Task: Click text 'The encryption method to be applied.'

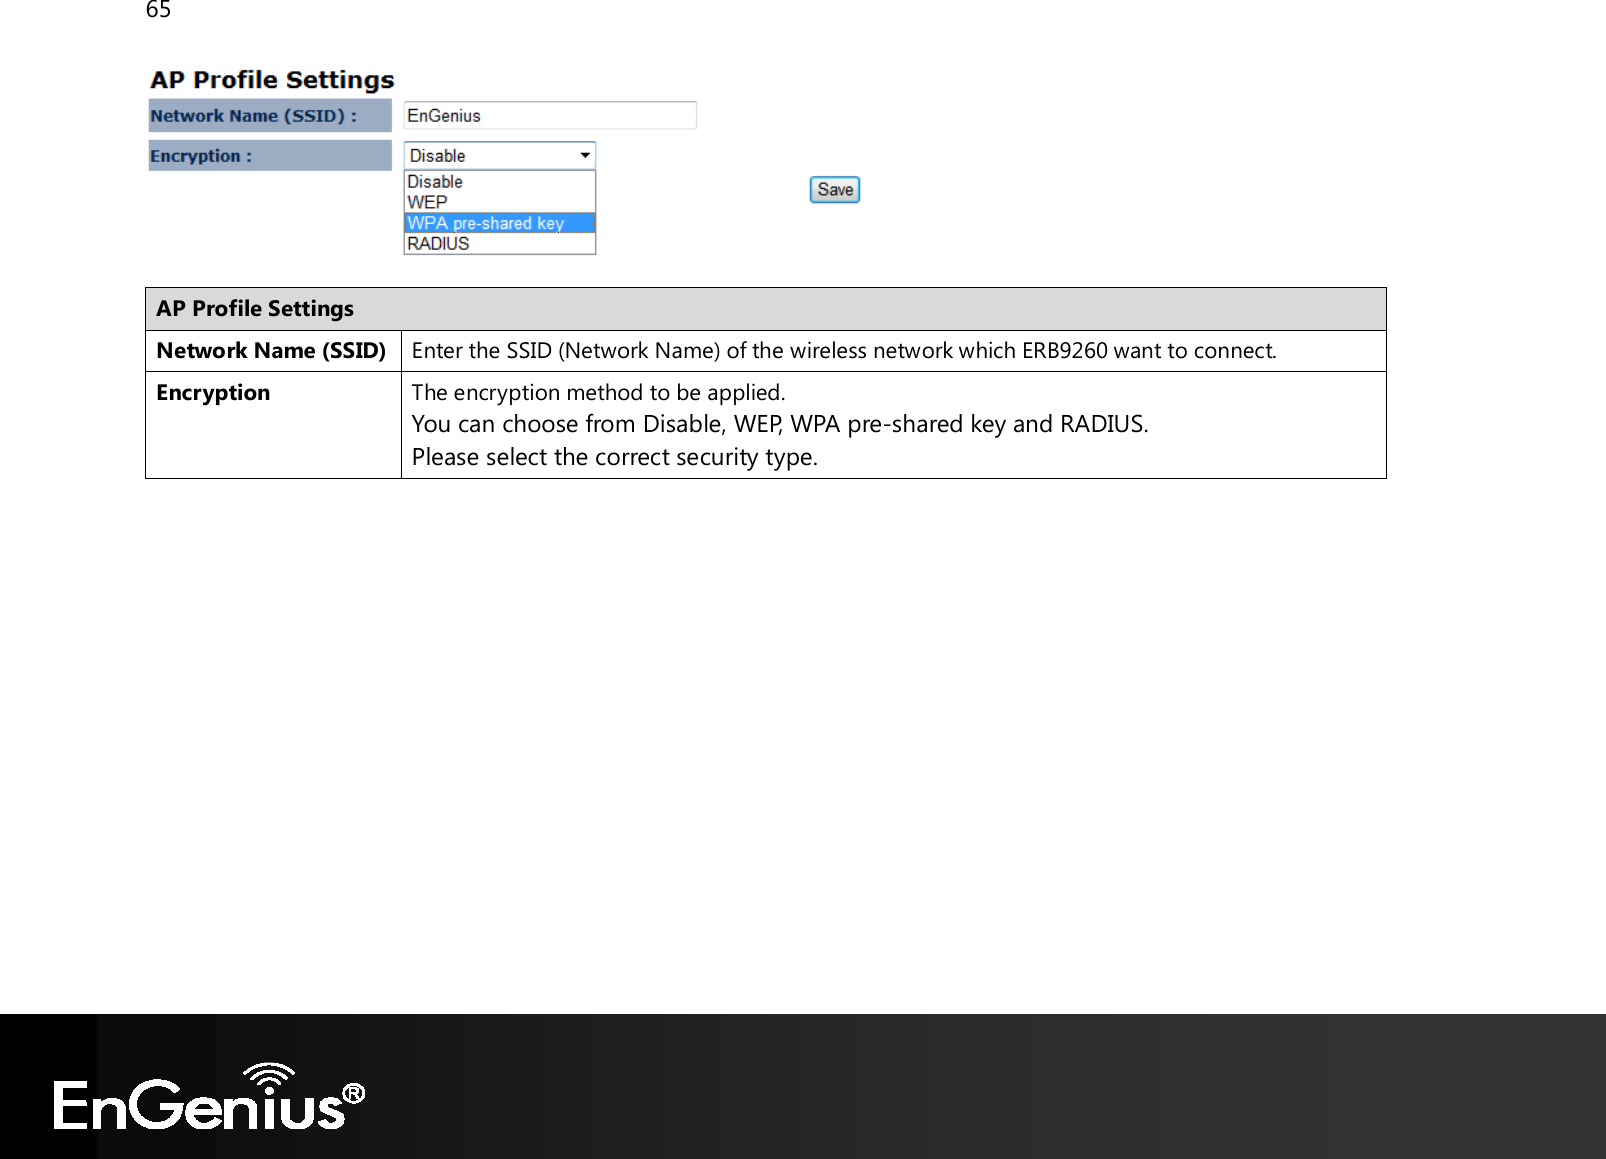Action: (x=599, y=393)
